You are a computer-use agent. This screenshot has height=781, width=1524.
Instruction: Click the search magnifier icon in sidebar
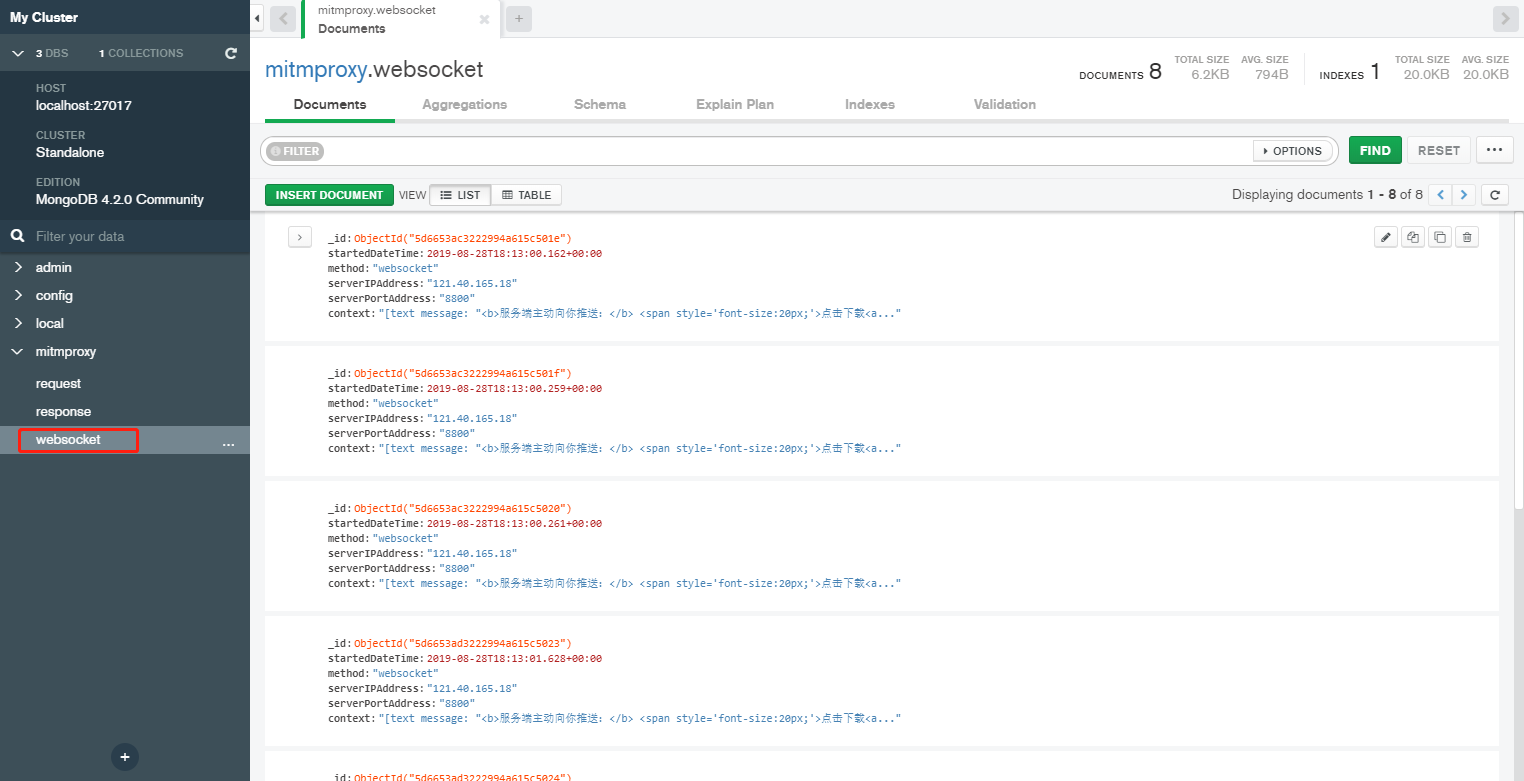(17, 236)
